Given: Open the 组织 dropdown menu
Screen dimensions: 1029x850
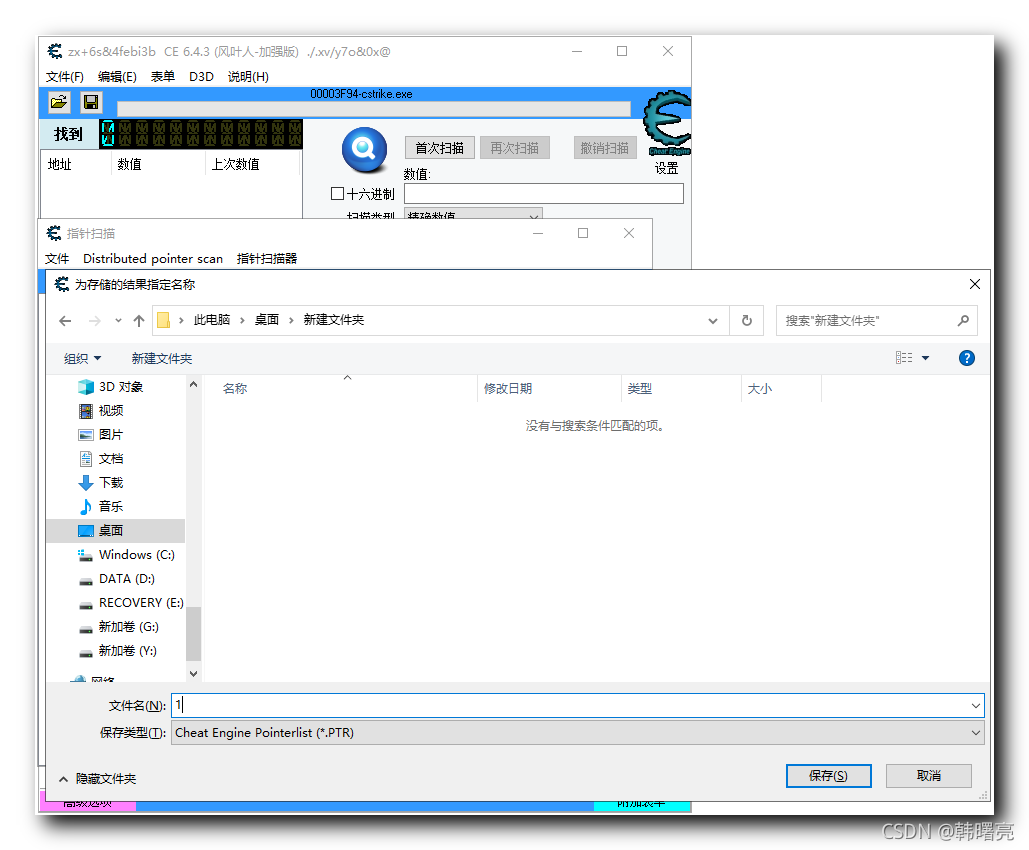Looking at the screenshot, I should click(82, 358).
